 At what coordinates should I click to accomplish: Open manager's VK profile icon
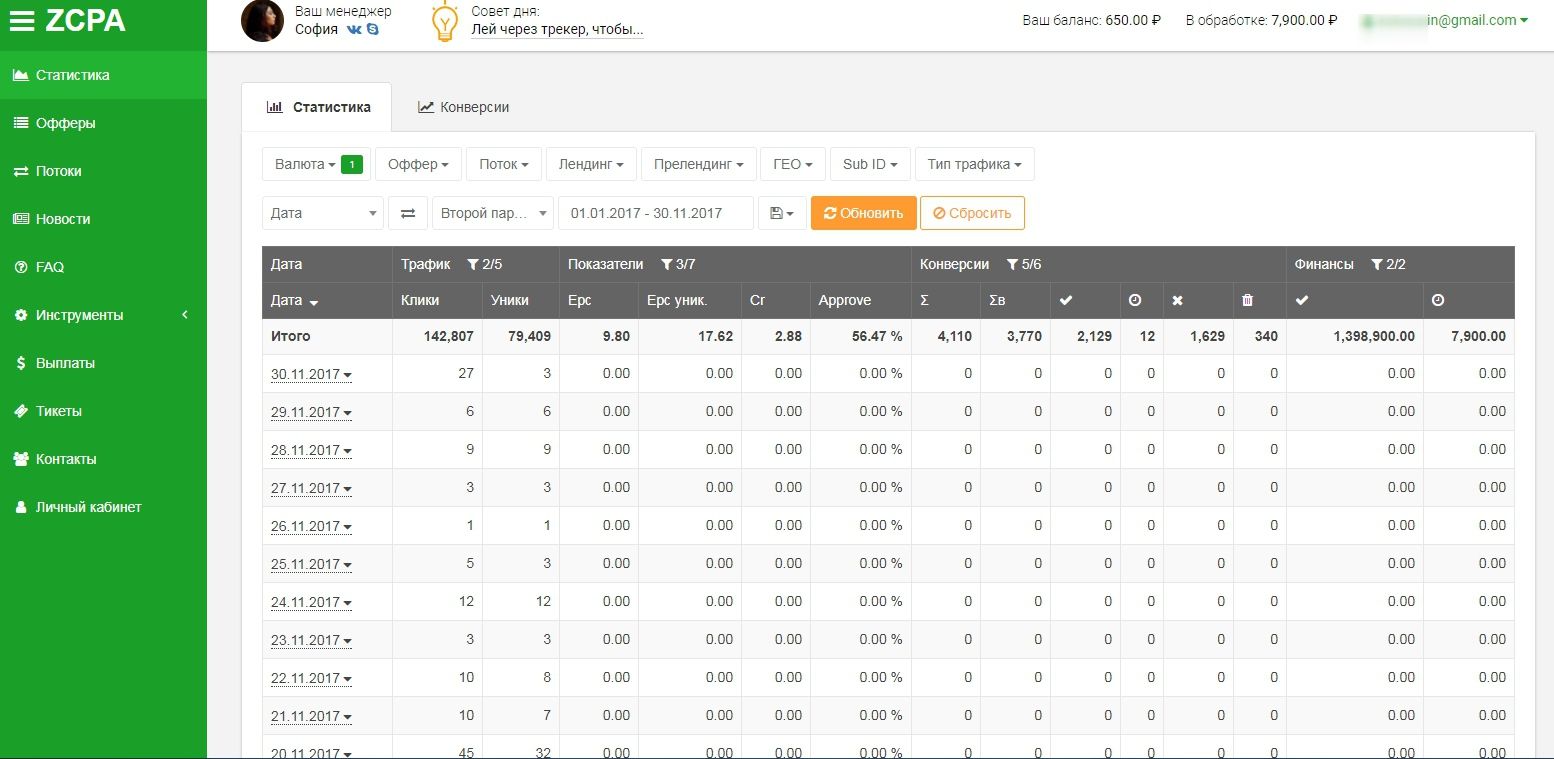(x=355, y=30)
